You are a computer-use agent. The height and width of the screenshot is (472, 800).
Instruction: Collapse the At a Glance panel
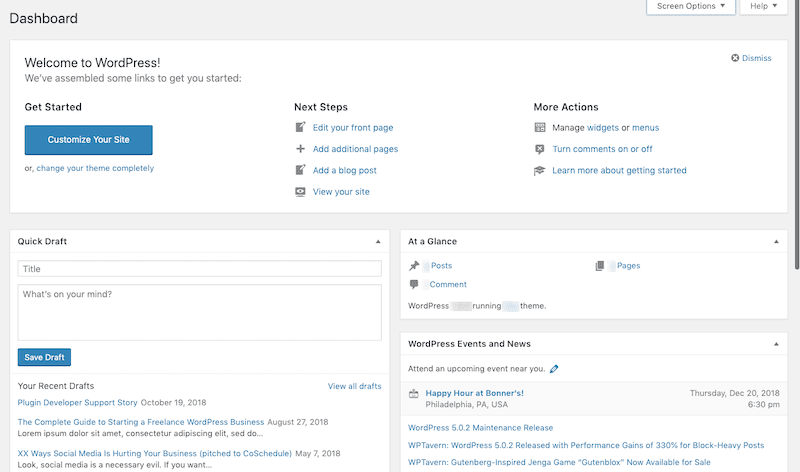coord(776,242)
